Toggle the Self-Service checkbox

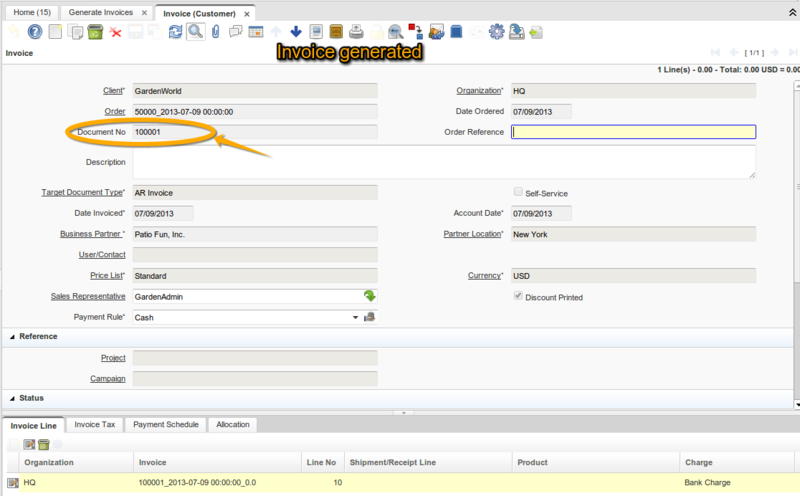517,192
